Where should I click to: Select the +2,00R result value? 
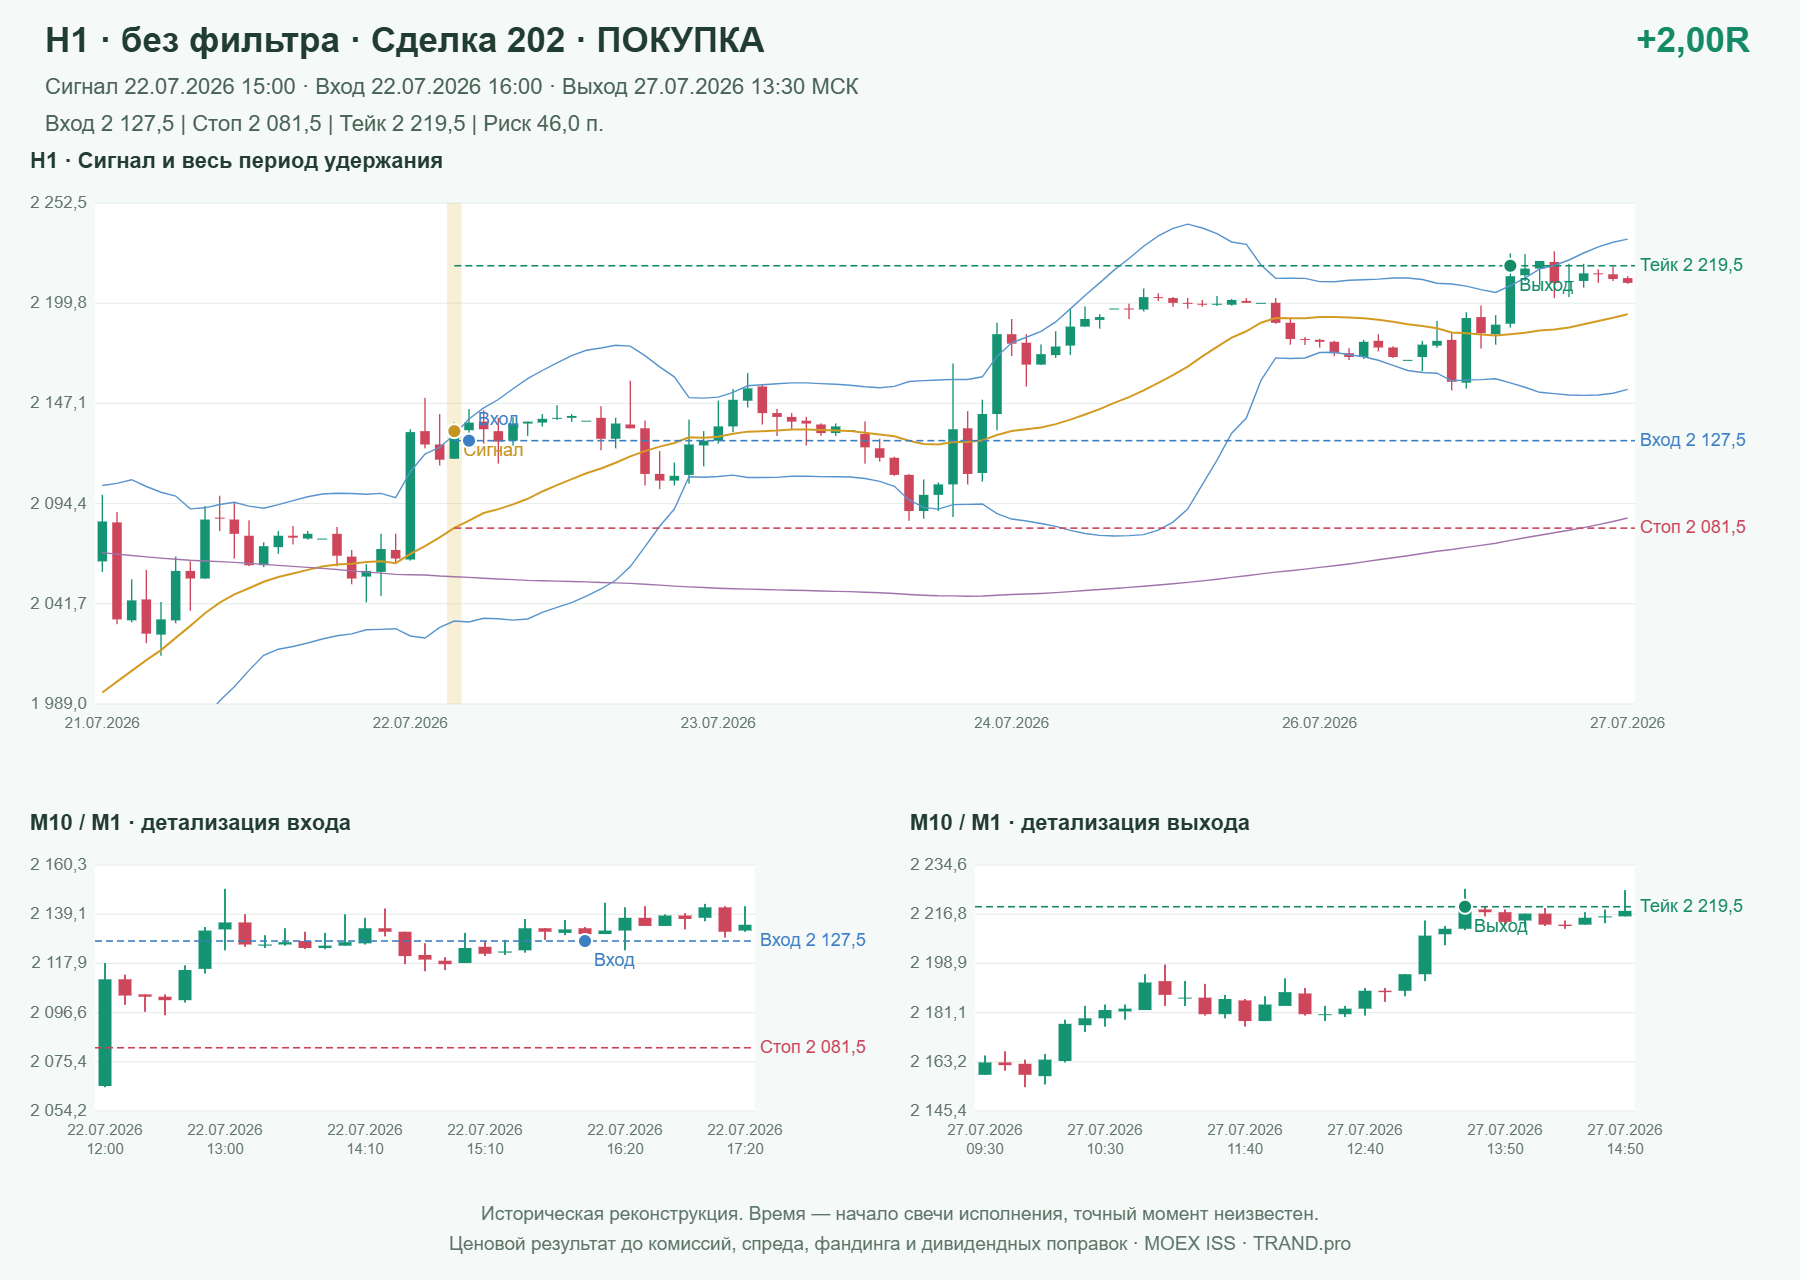tap(1692, 40)
